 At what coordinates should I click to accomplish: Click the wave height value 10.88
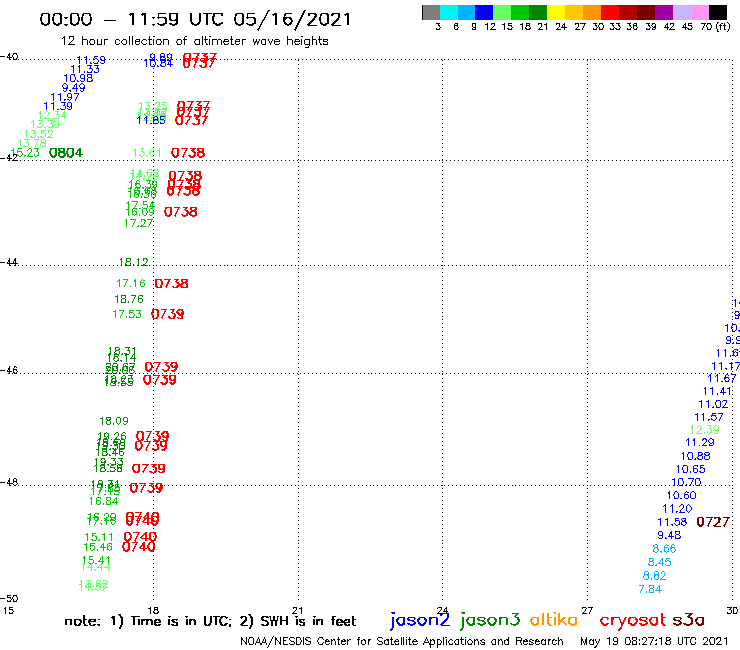pyautogui.click(x=696, y=456)
